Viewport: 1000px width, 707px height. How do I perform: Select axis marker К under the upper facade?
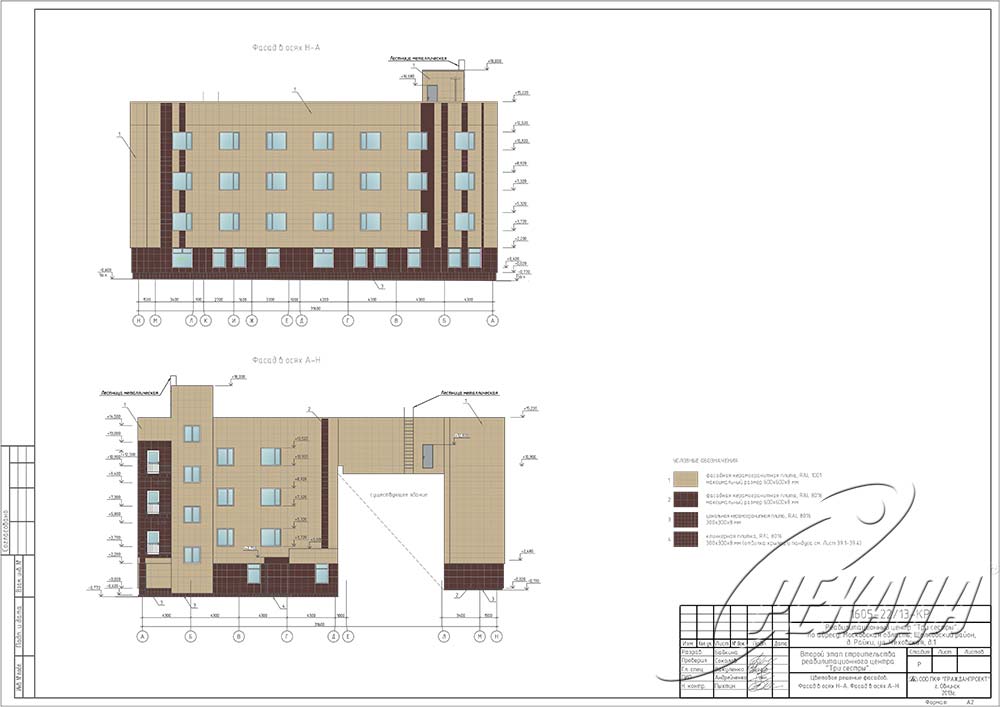point(205,321)
